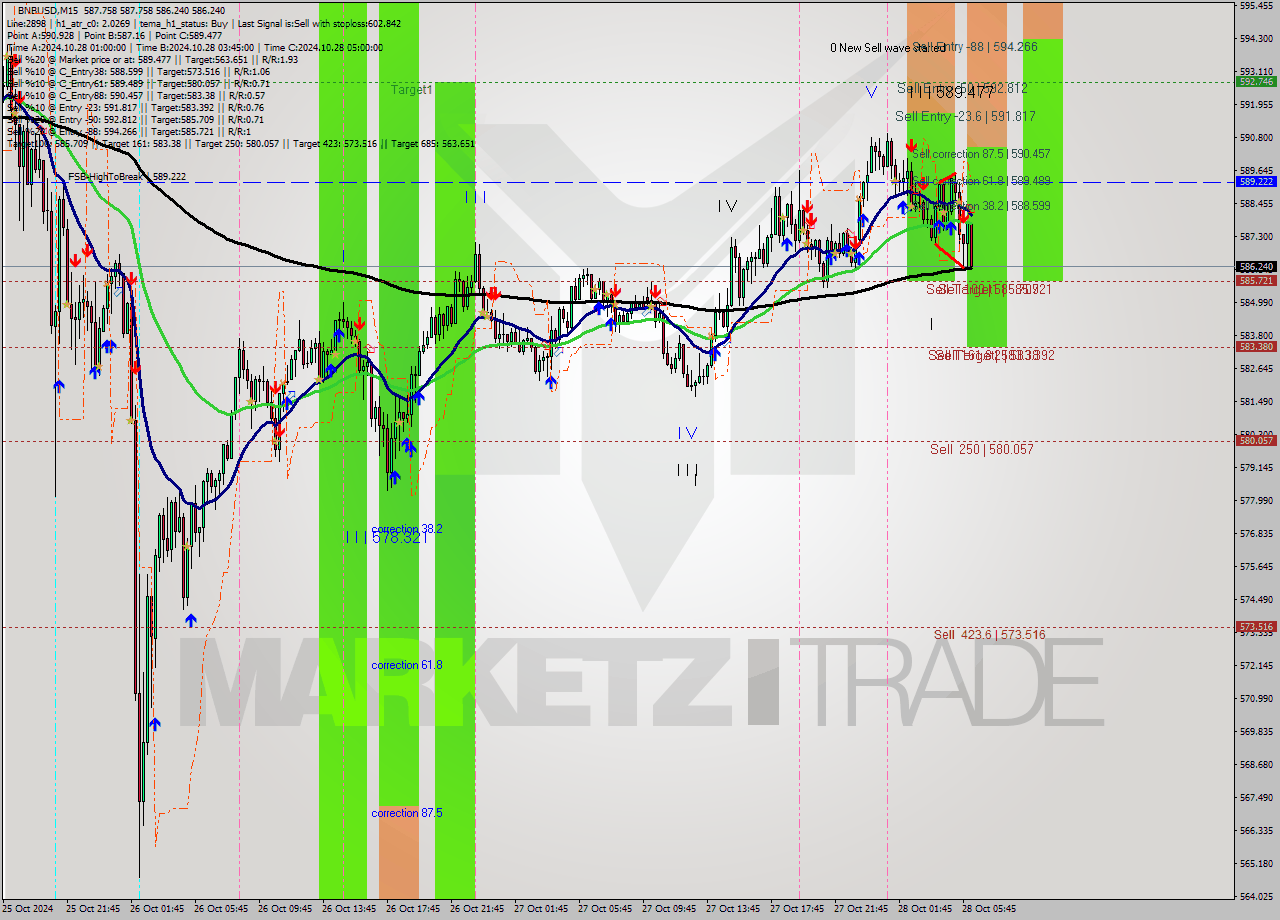1280x920 pixels.
Task: Click the 'FSB-HighToBreak | 589.222' label
Action: click(x=127, y=176)
